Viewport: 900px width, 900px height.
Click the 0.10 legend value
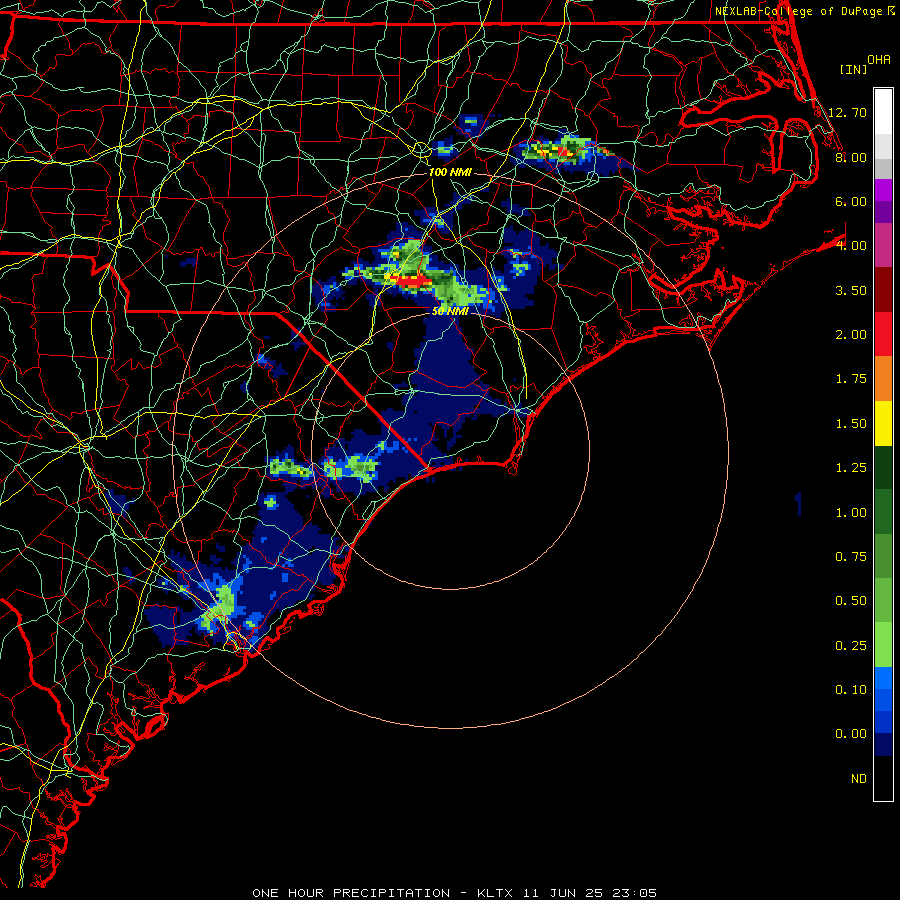coord(851,690)
